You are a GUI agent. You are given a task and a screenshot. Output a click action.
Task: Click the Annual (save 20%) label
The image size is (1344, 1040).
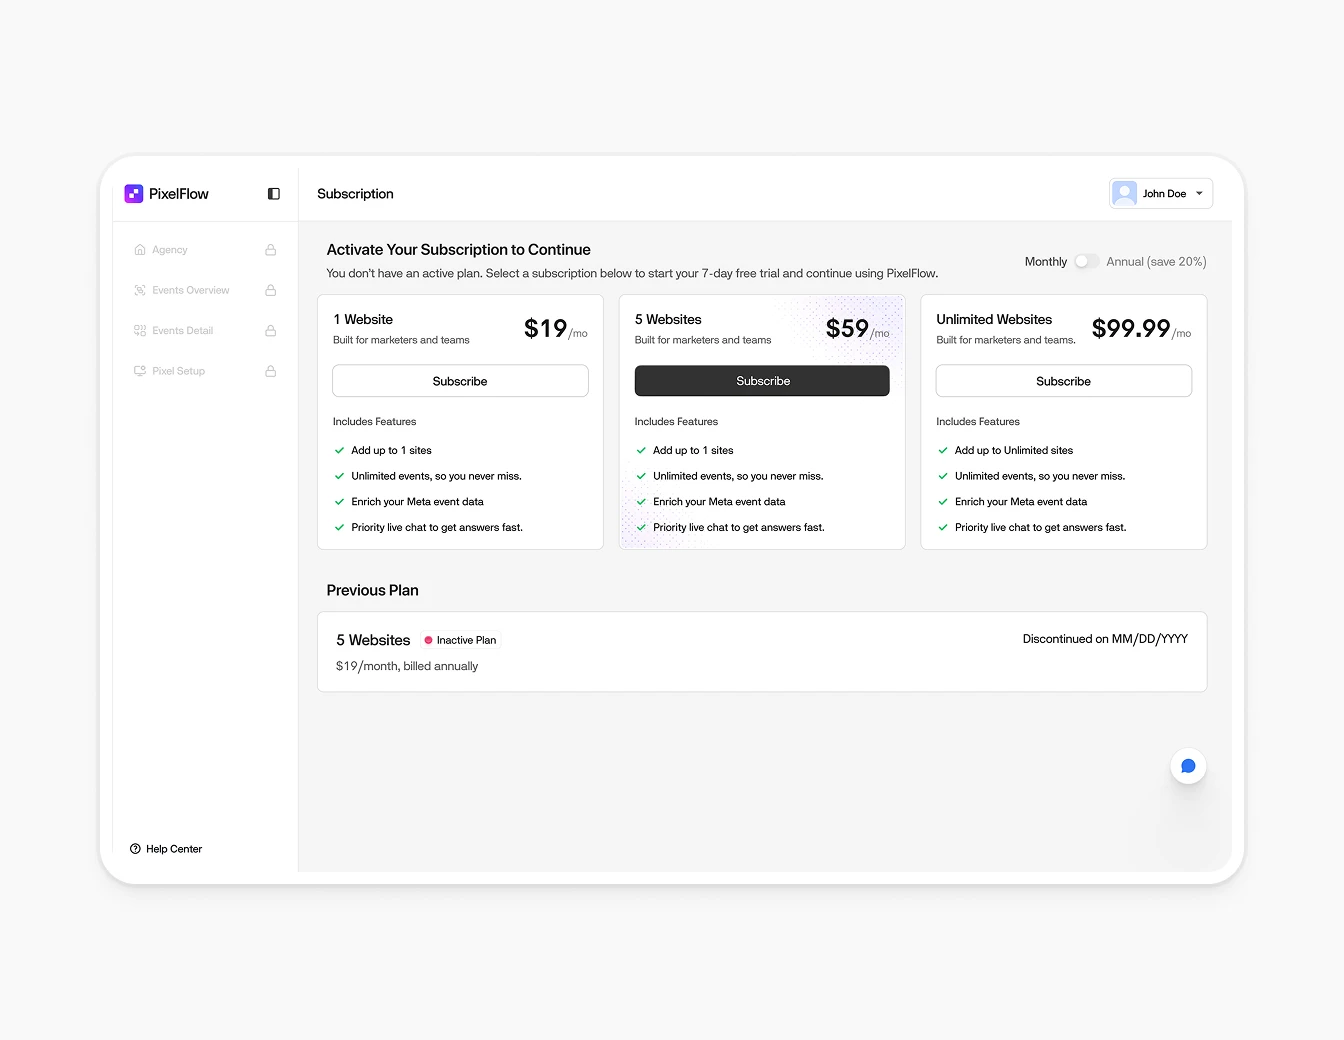[1156, 261]
